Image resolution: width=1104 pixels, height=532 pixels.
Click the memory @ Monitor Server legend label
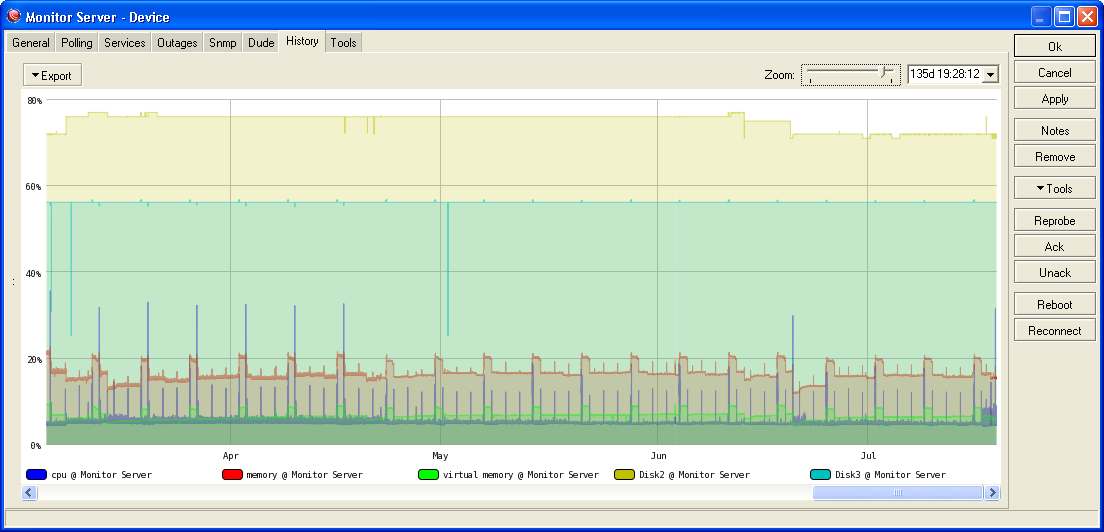(305, 475)
